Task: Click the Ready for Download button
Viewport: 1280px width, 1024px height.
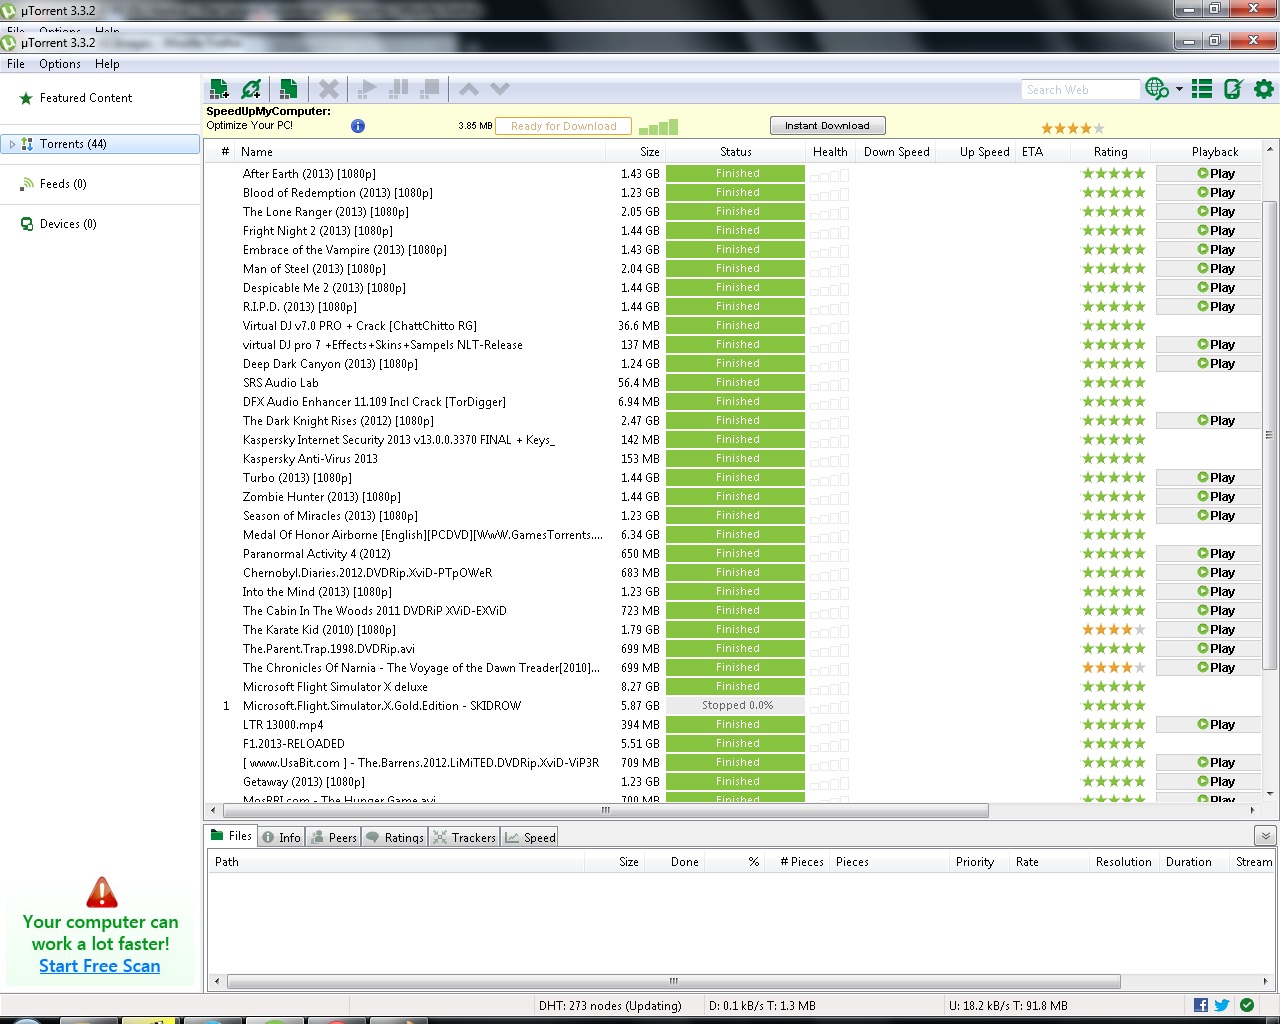Action: (x=564, y=126)
